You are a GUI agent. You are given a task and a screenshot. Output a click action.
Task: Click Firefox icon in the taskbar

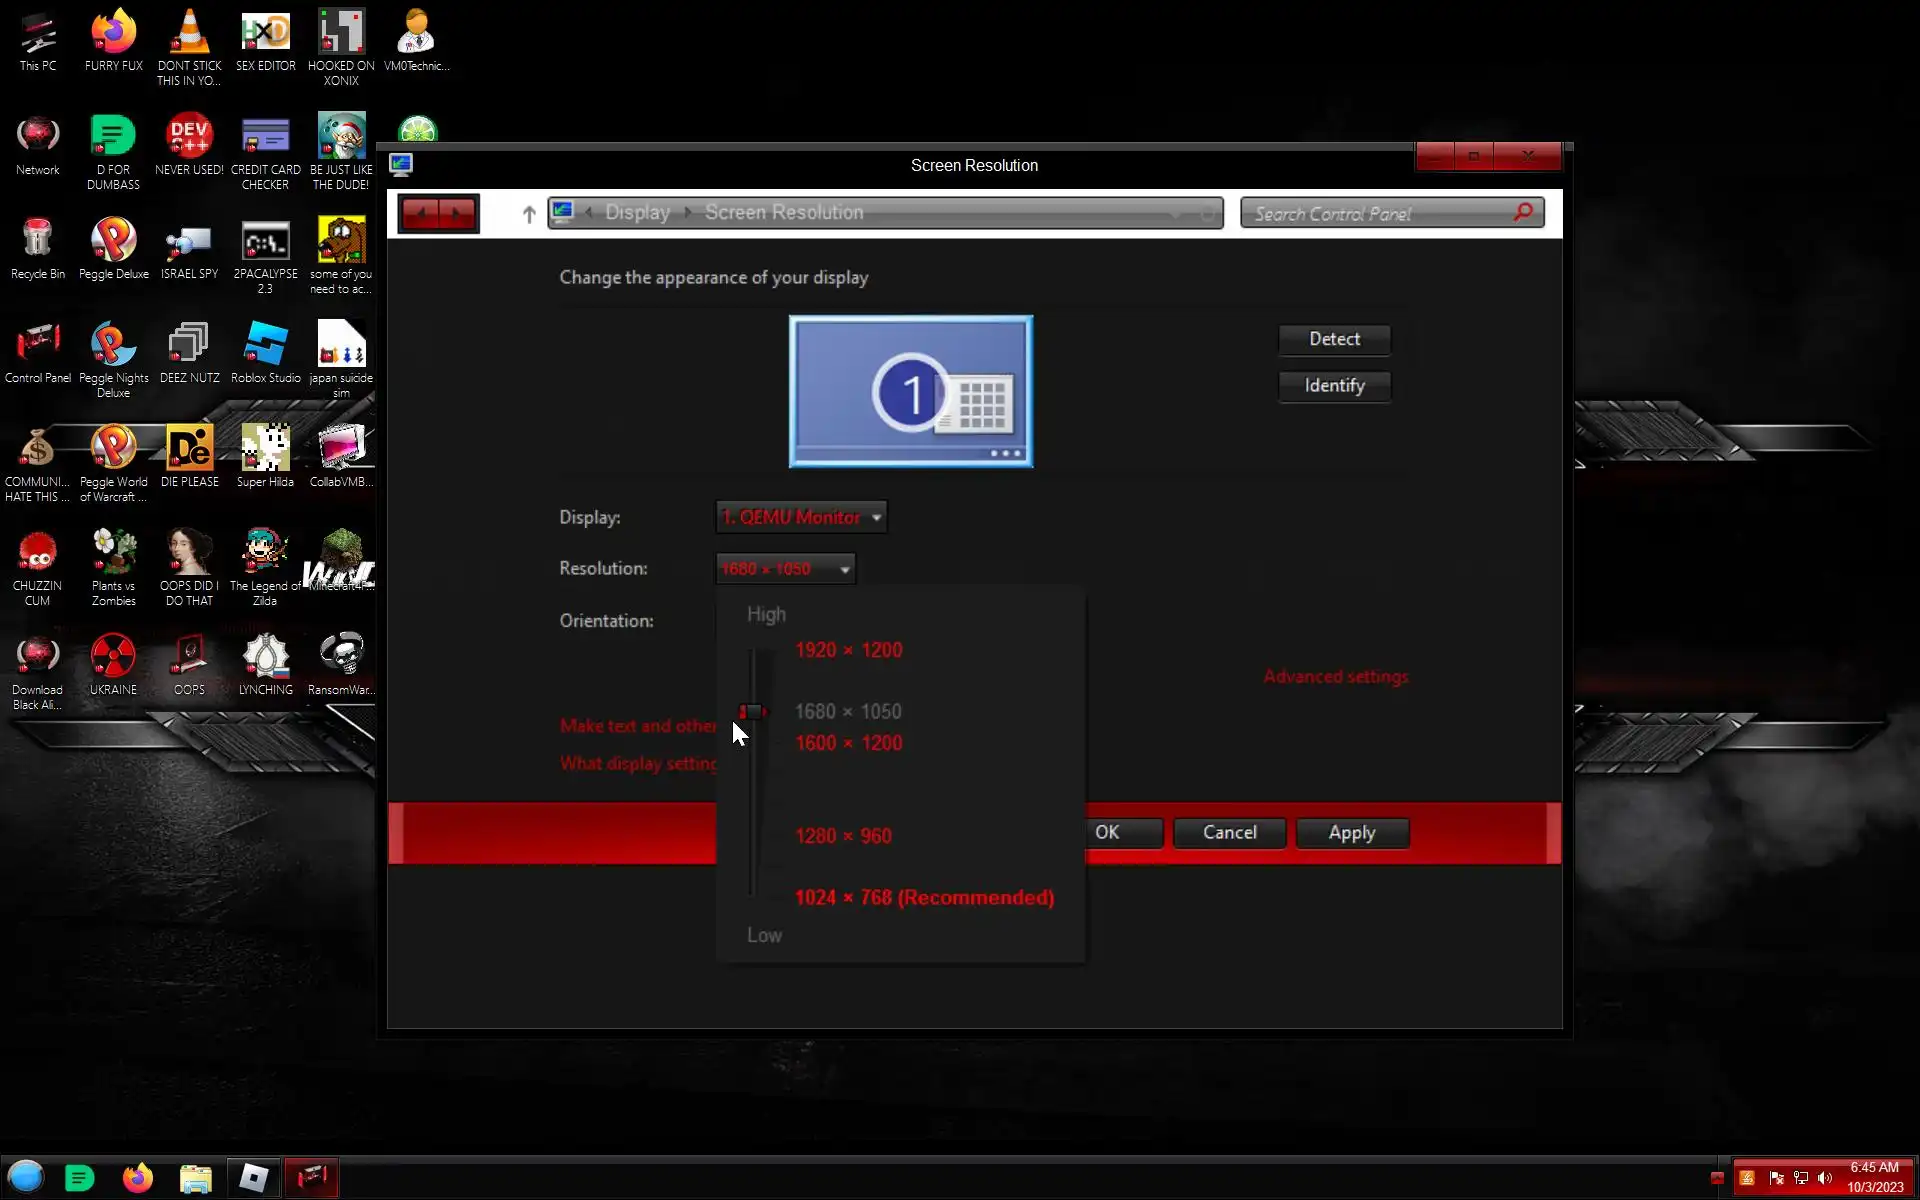[137, 1178]
